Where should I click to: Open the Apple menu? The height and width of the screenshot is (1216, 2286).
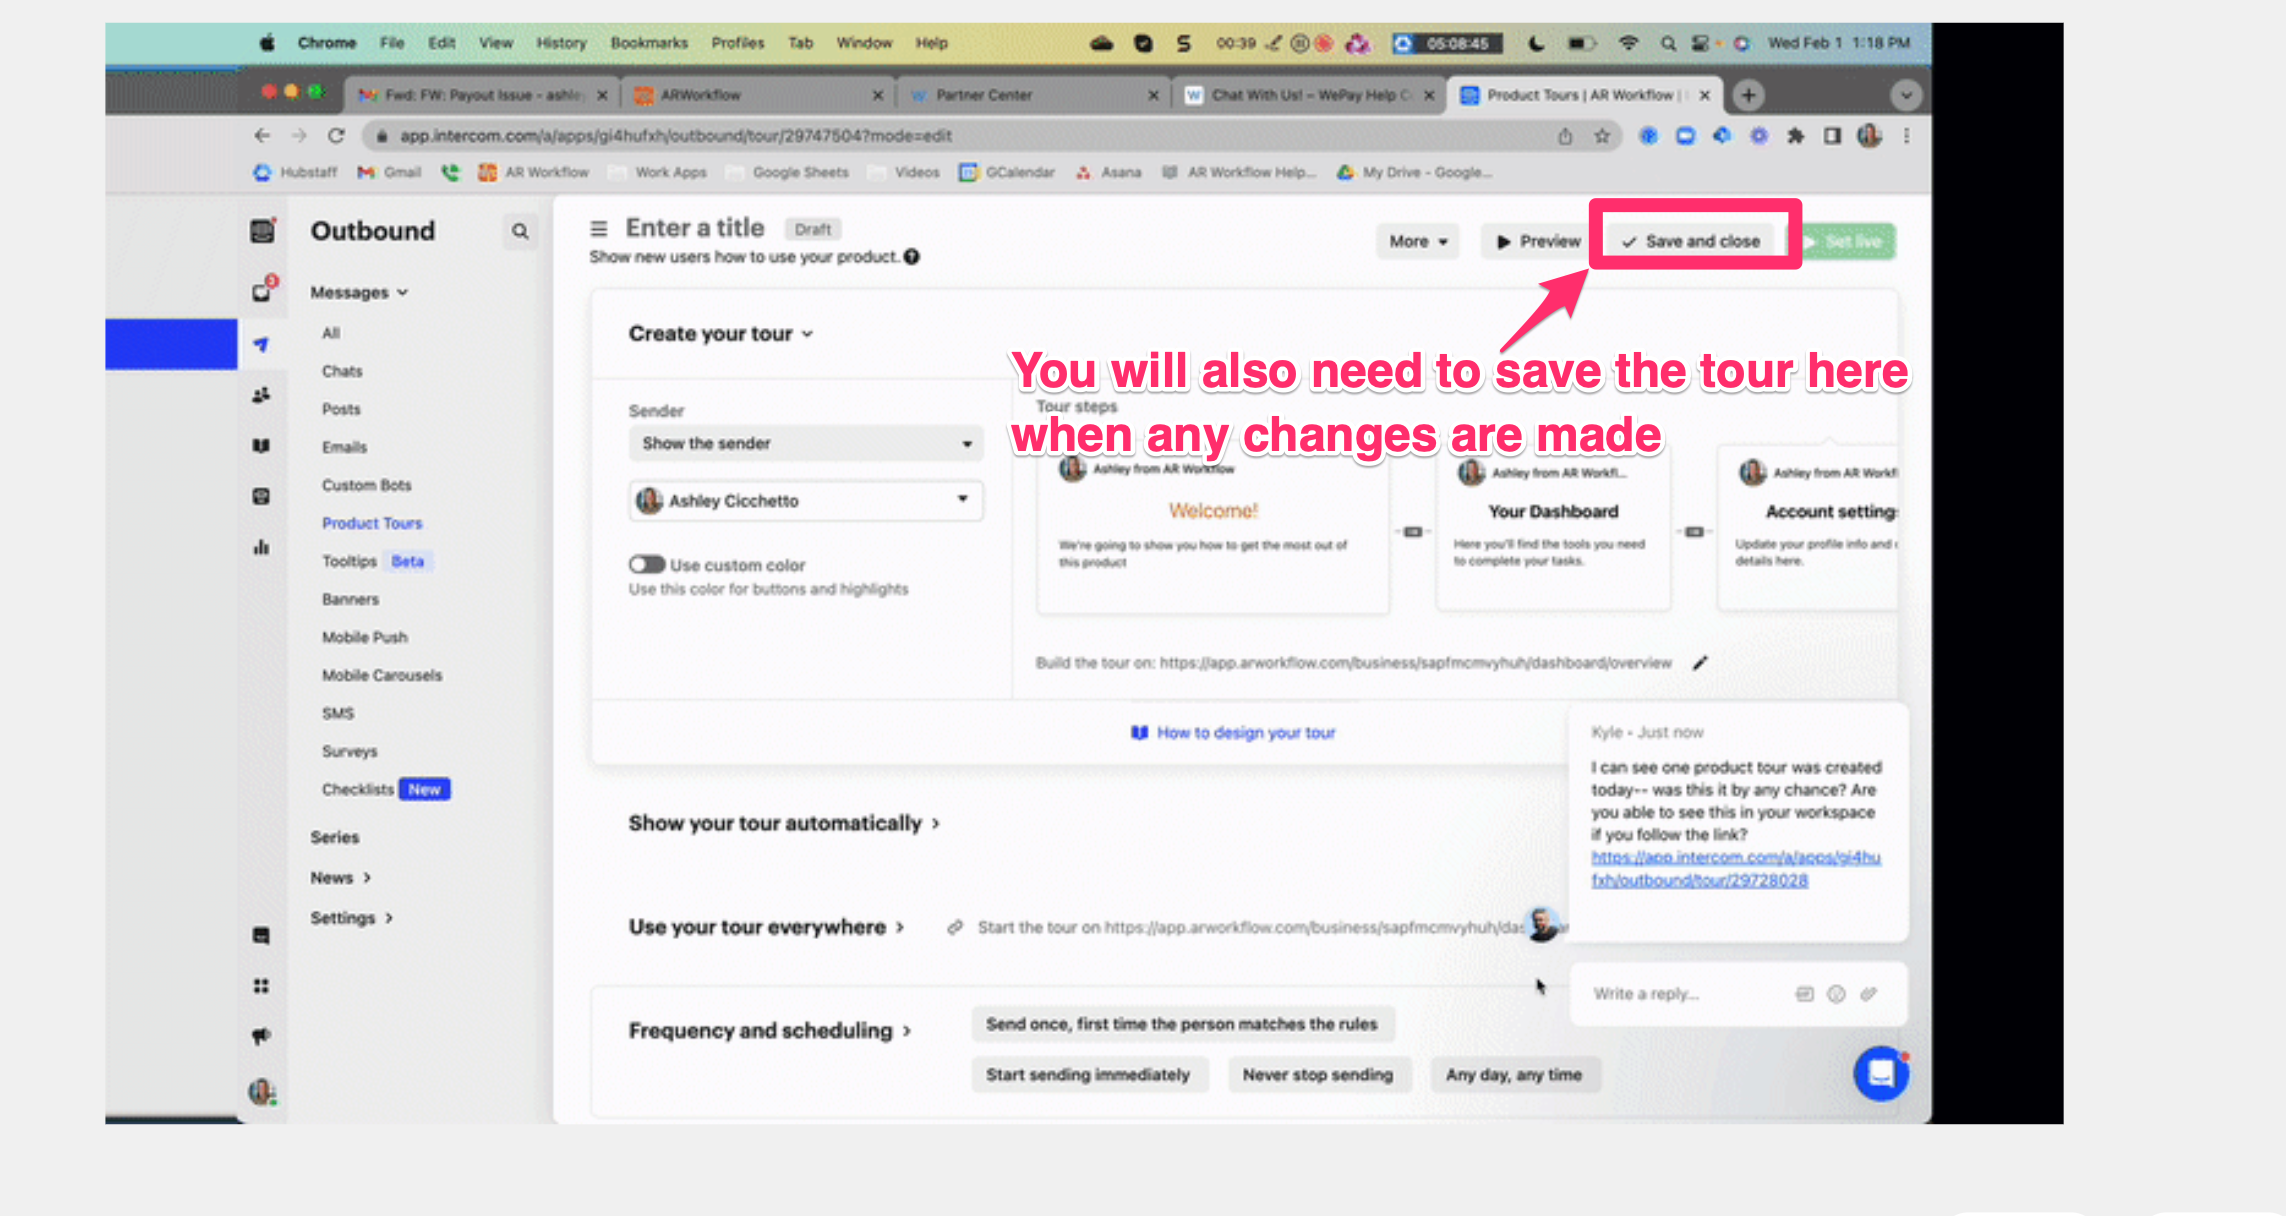[x=267, y=43]
